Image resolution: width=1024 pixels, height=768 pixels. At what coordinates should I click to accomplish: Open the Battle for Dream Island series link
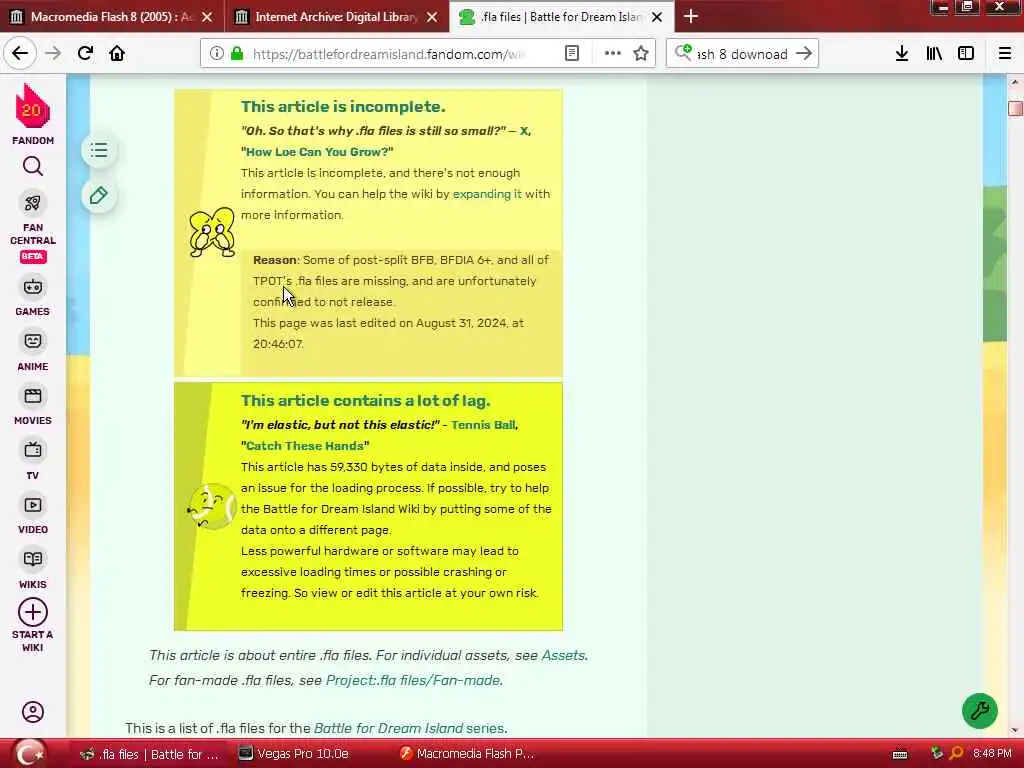(x=409, y=728)
